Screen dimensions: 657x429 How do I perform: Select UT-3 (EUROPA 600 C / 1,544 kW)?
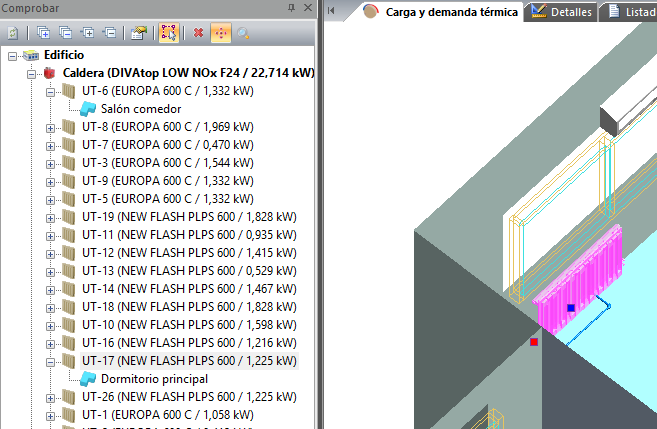click(x=168, y=163)
